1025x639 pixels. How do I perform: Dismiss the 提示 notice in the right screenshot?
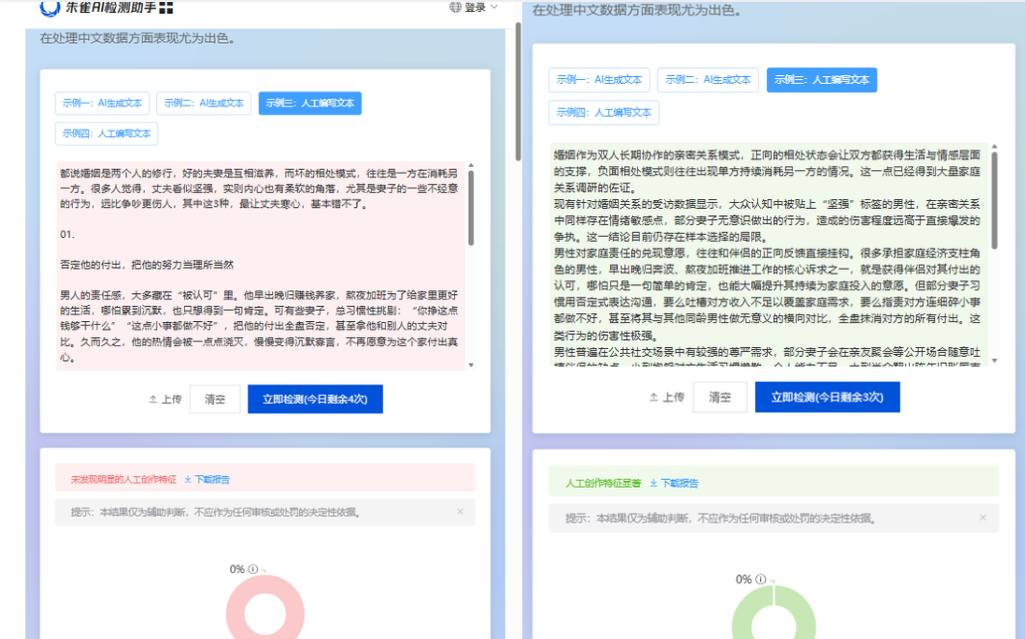coord(983,517)
